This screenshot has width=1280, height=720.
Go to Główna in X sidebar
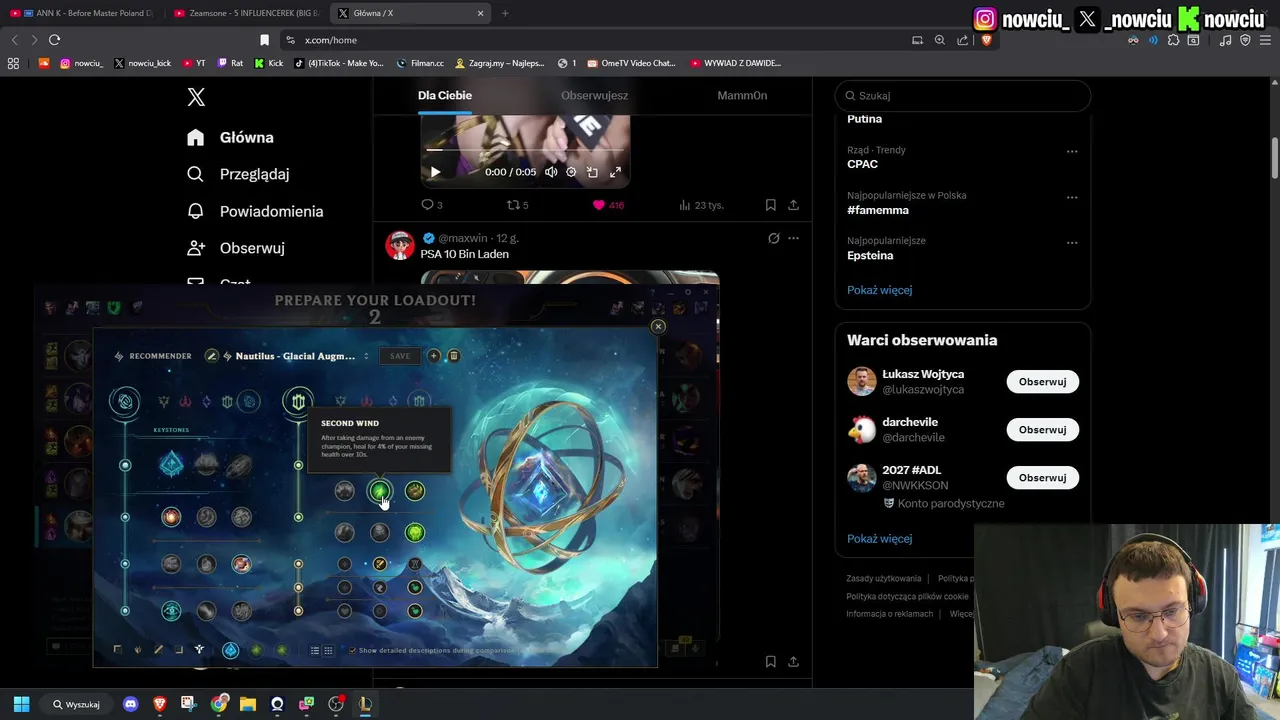tap(231, 137)
